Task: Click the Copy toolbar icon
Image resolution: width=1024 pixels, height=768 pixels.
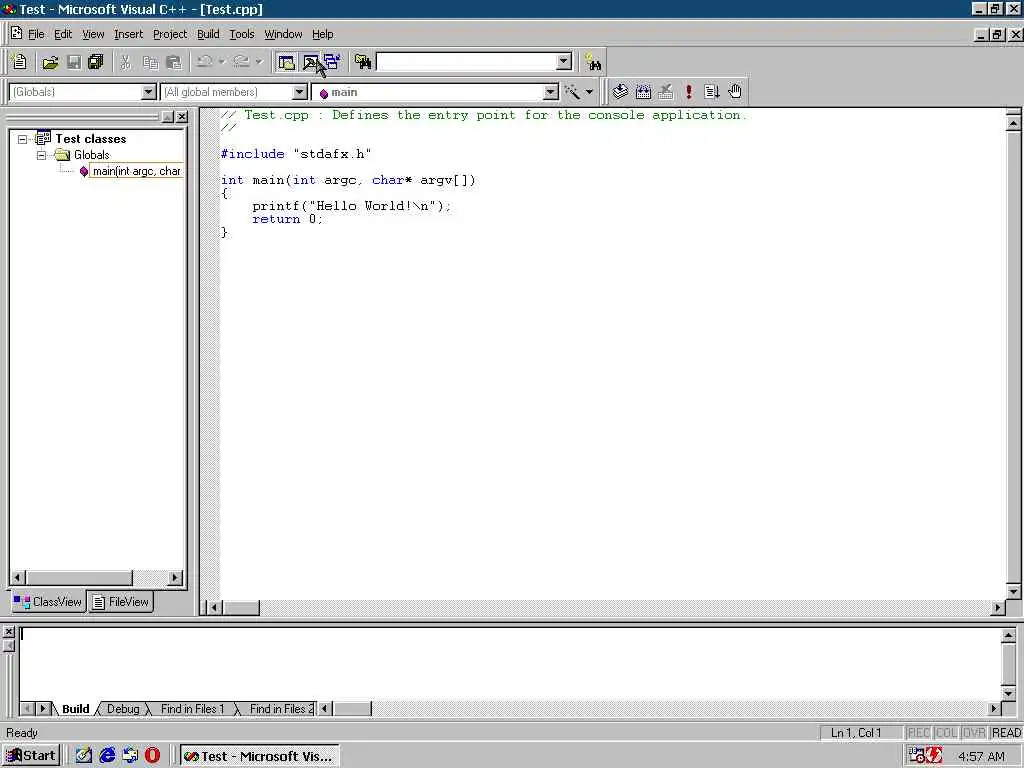Action: coord(150,62)
